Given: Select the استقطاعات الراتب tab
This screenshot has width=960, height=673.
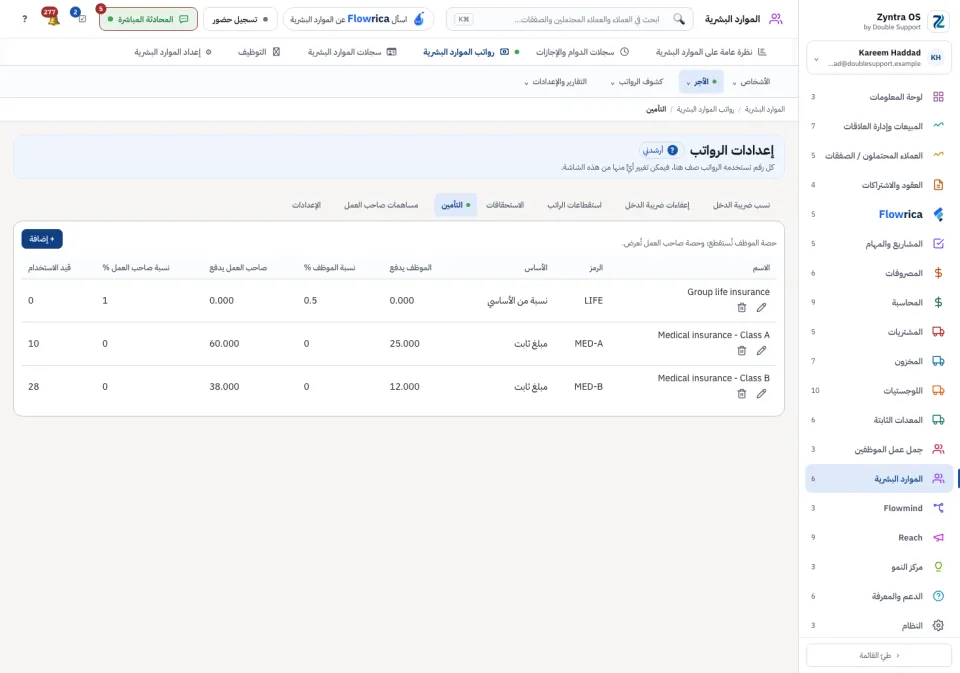Looking at the screenshot, I should coord(574,205).
